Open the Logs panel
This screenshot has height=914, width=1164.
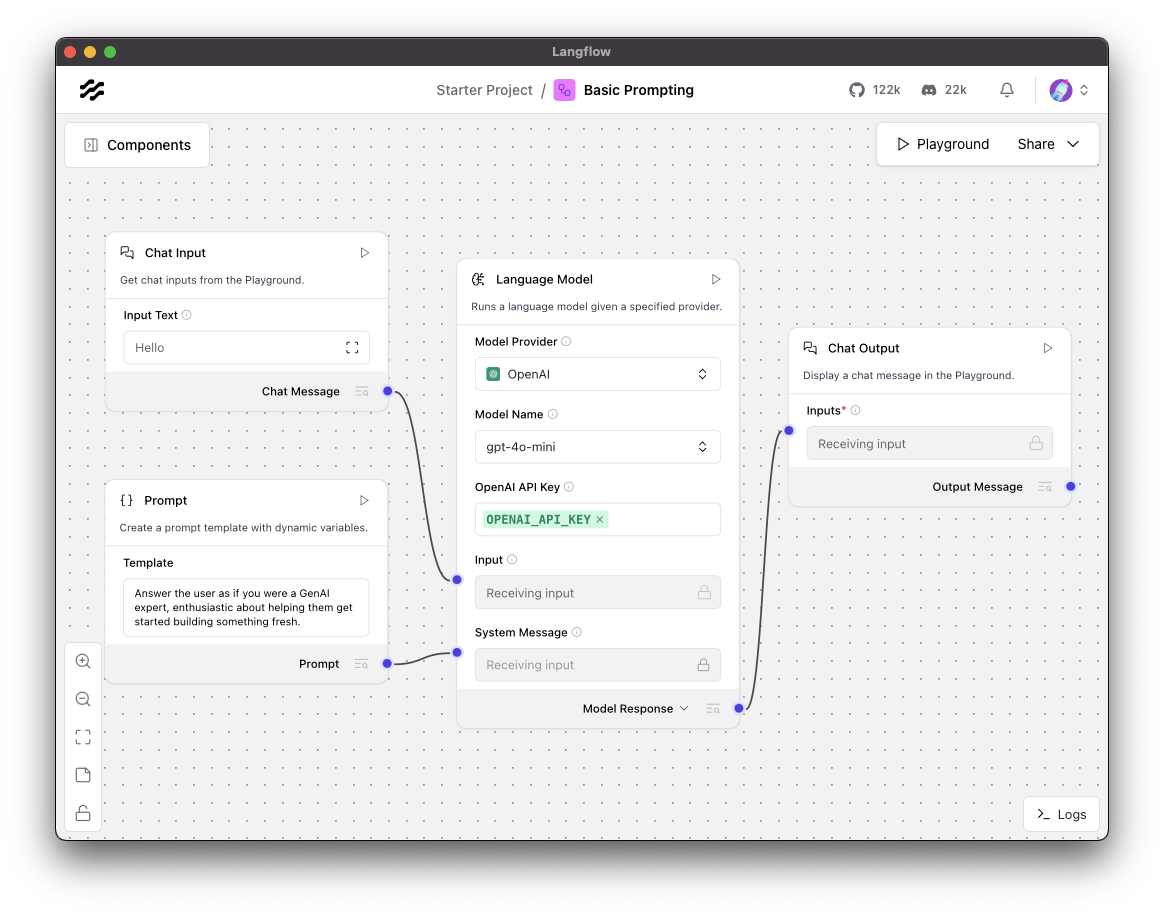pyautogui.click(x=1061, y=814)
